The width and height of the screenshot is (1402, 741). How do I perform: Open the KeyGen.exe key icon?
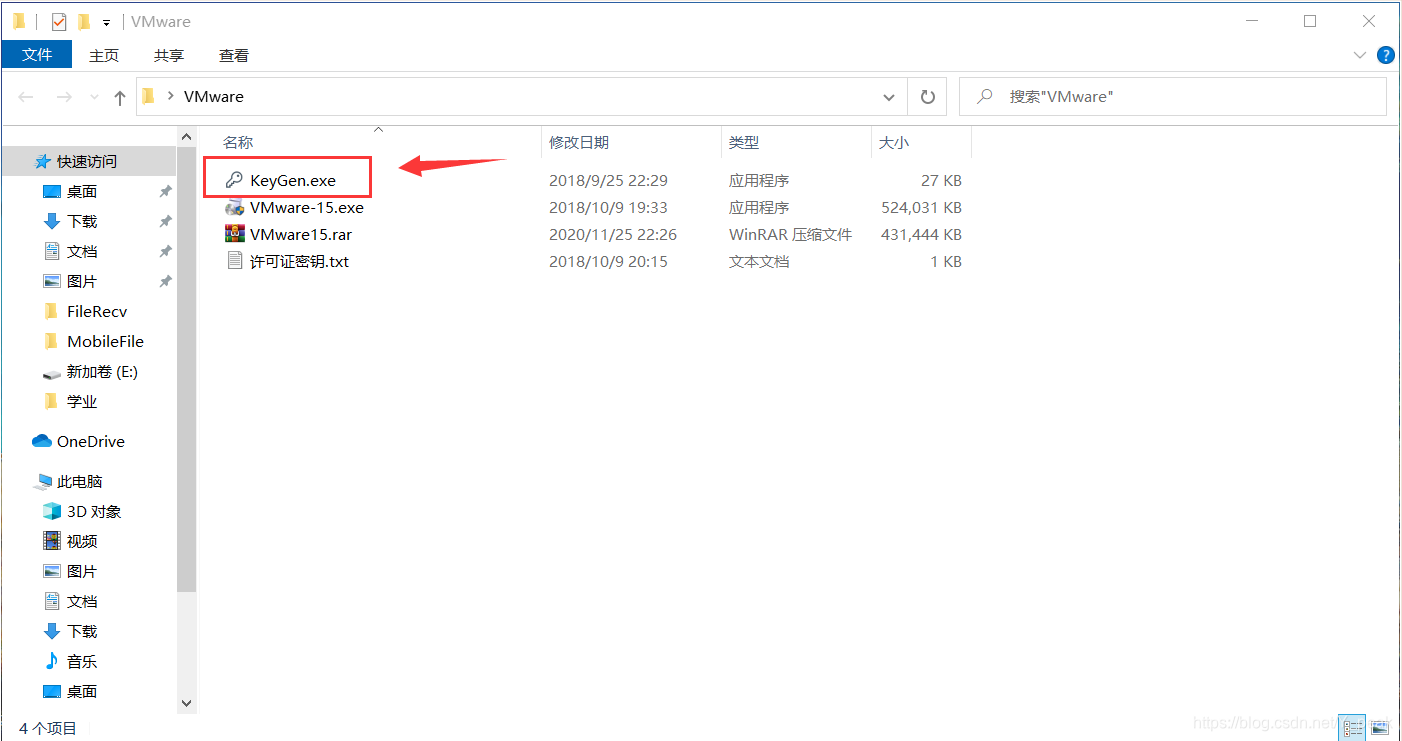(234, 181)
